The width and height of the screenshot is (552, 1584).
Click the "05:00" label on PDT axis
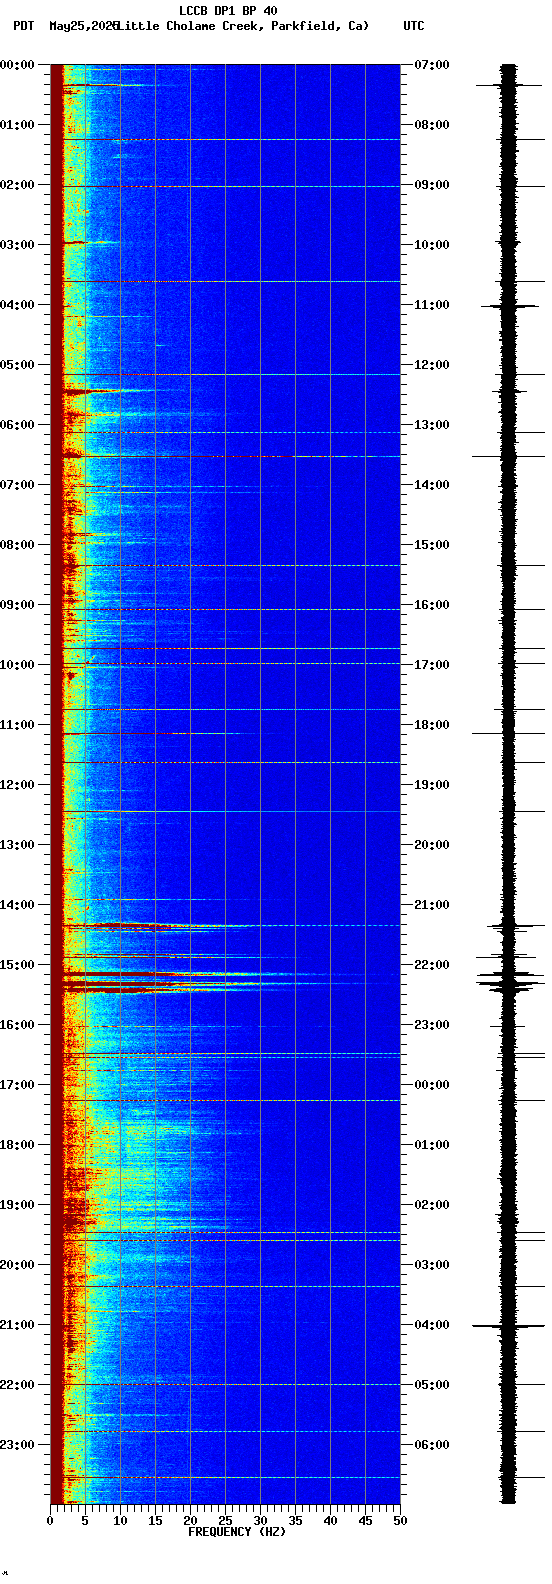point(17,365)
